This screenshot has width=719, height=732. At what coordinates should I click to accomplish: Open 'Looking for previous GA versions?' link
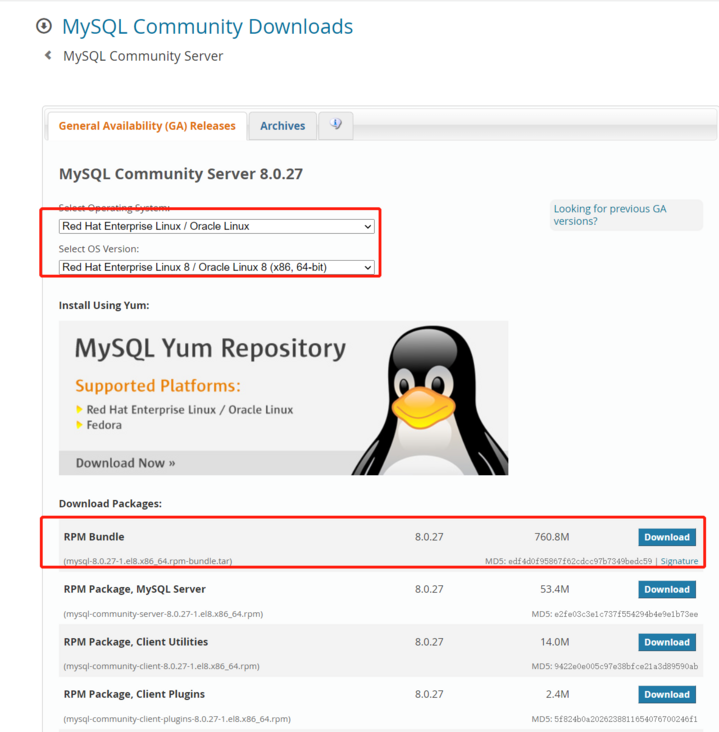click(609, 215)
